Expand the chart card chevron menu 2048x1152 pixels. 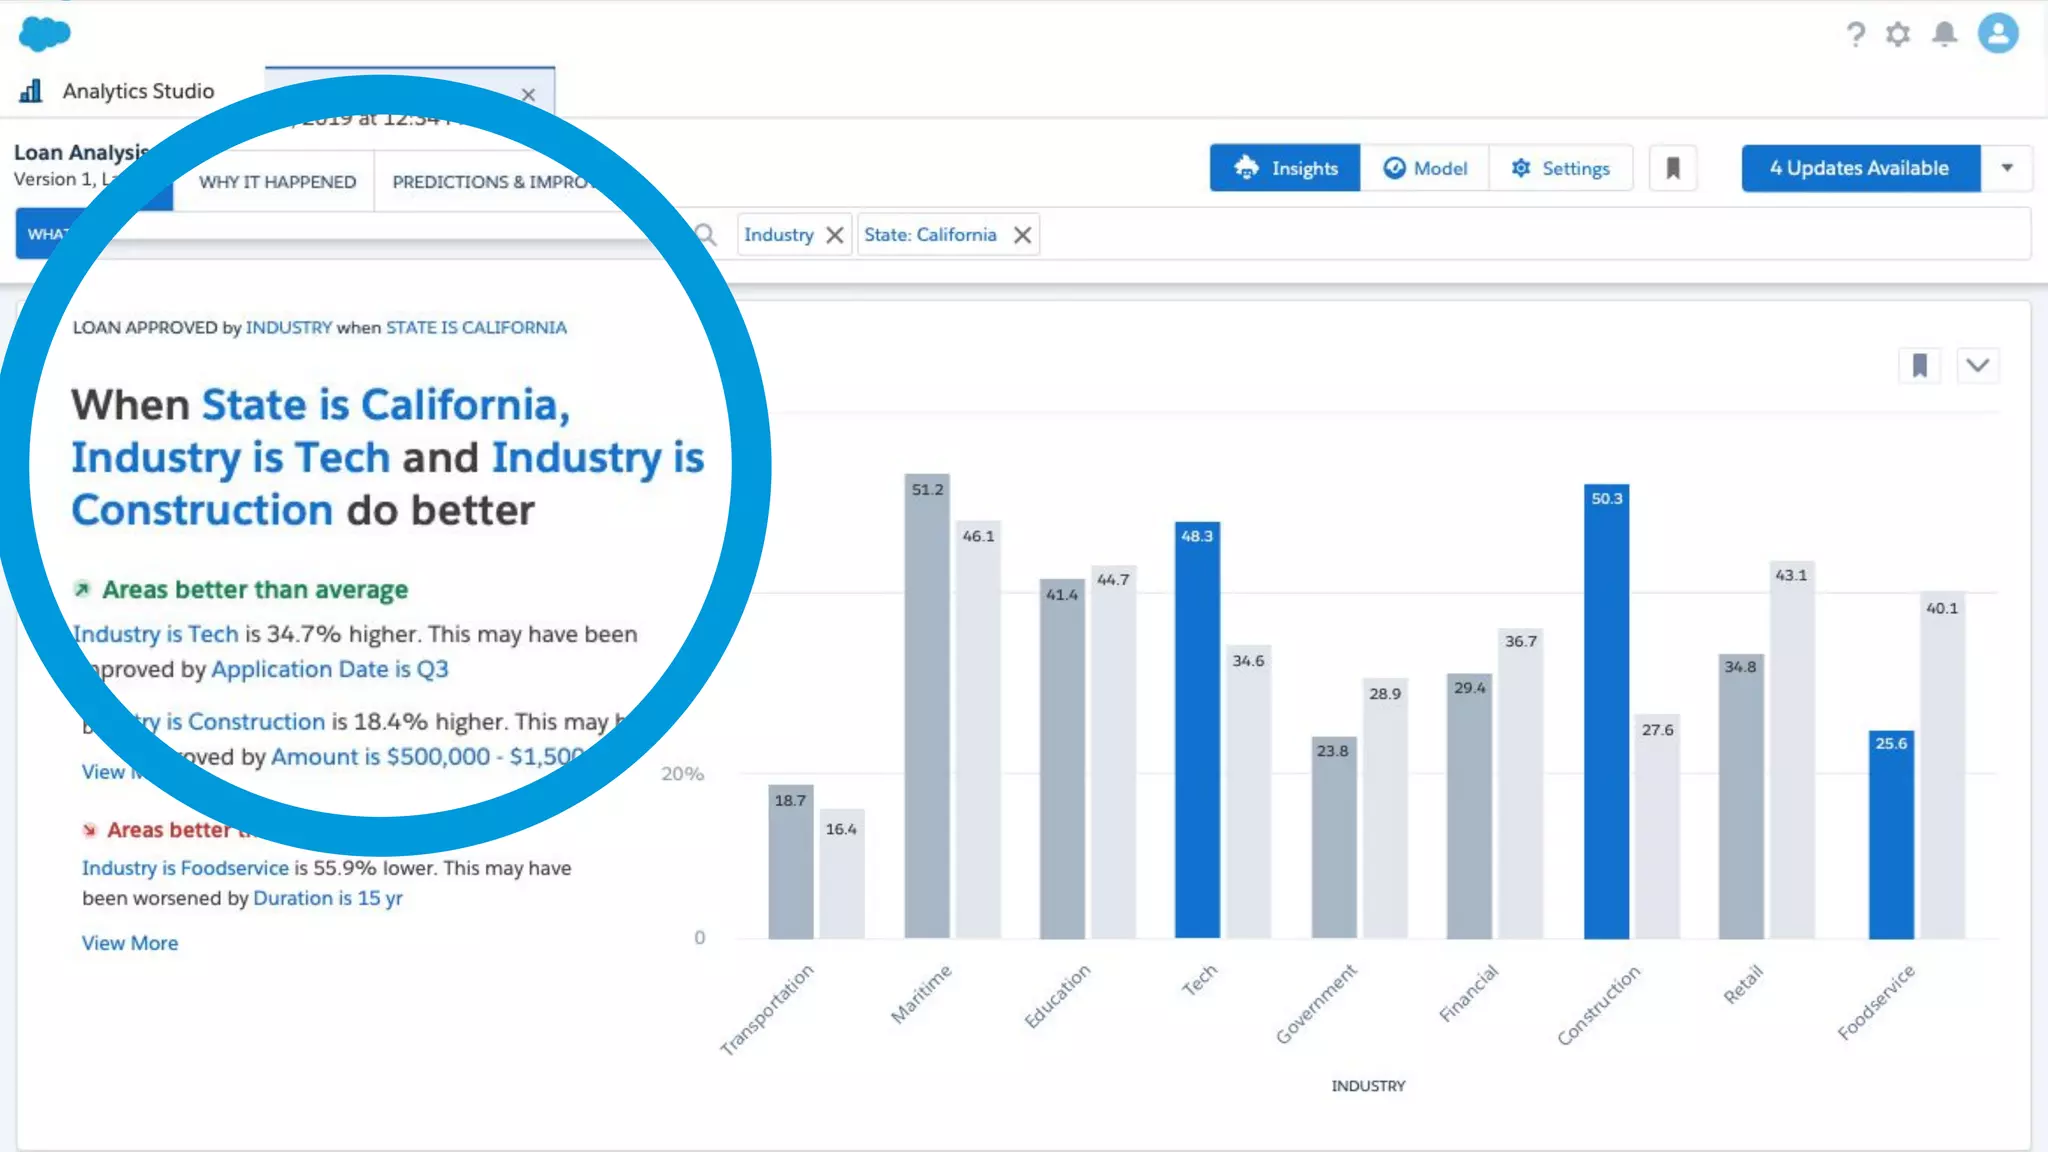1977,366
